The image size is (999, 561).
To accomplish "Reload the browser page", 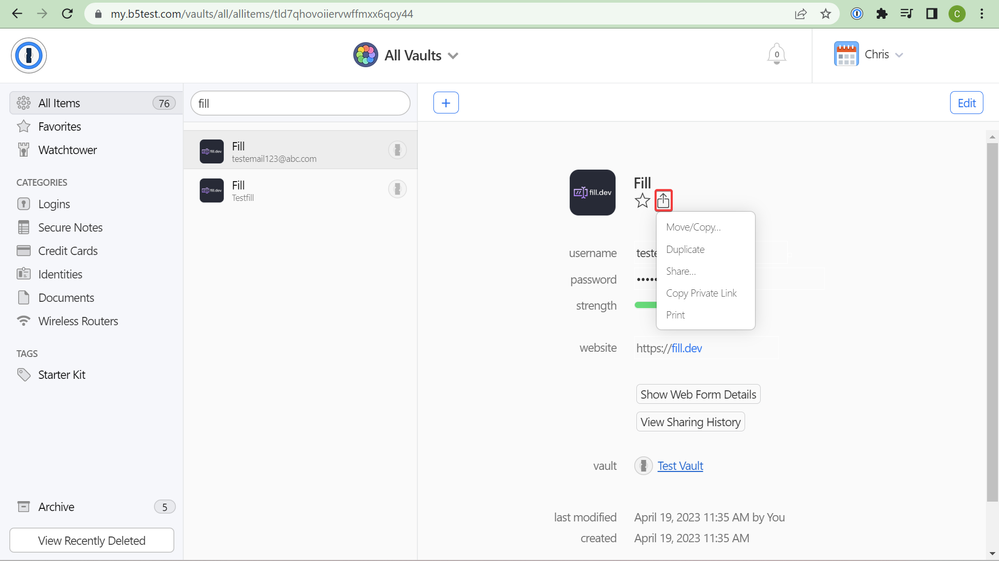I will click(x=67, y=14).
